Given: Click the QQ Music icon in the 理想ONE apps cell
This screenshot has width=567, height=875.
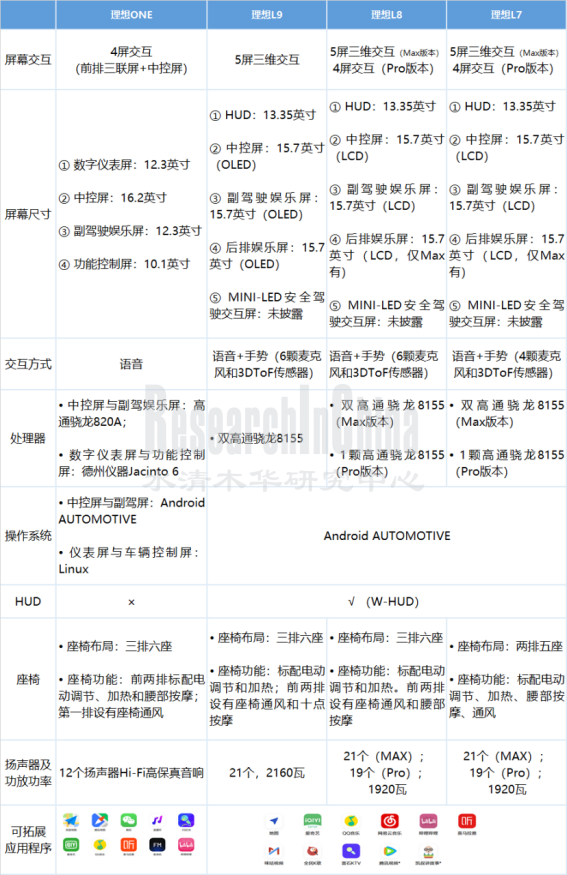Looking at the screenshot, I should pyautogui.click(x=100, y=845).
